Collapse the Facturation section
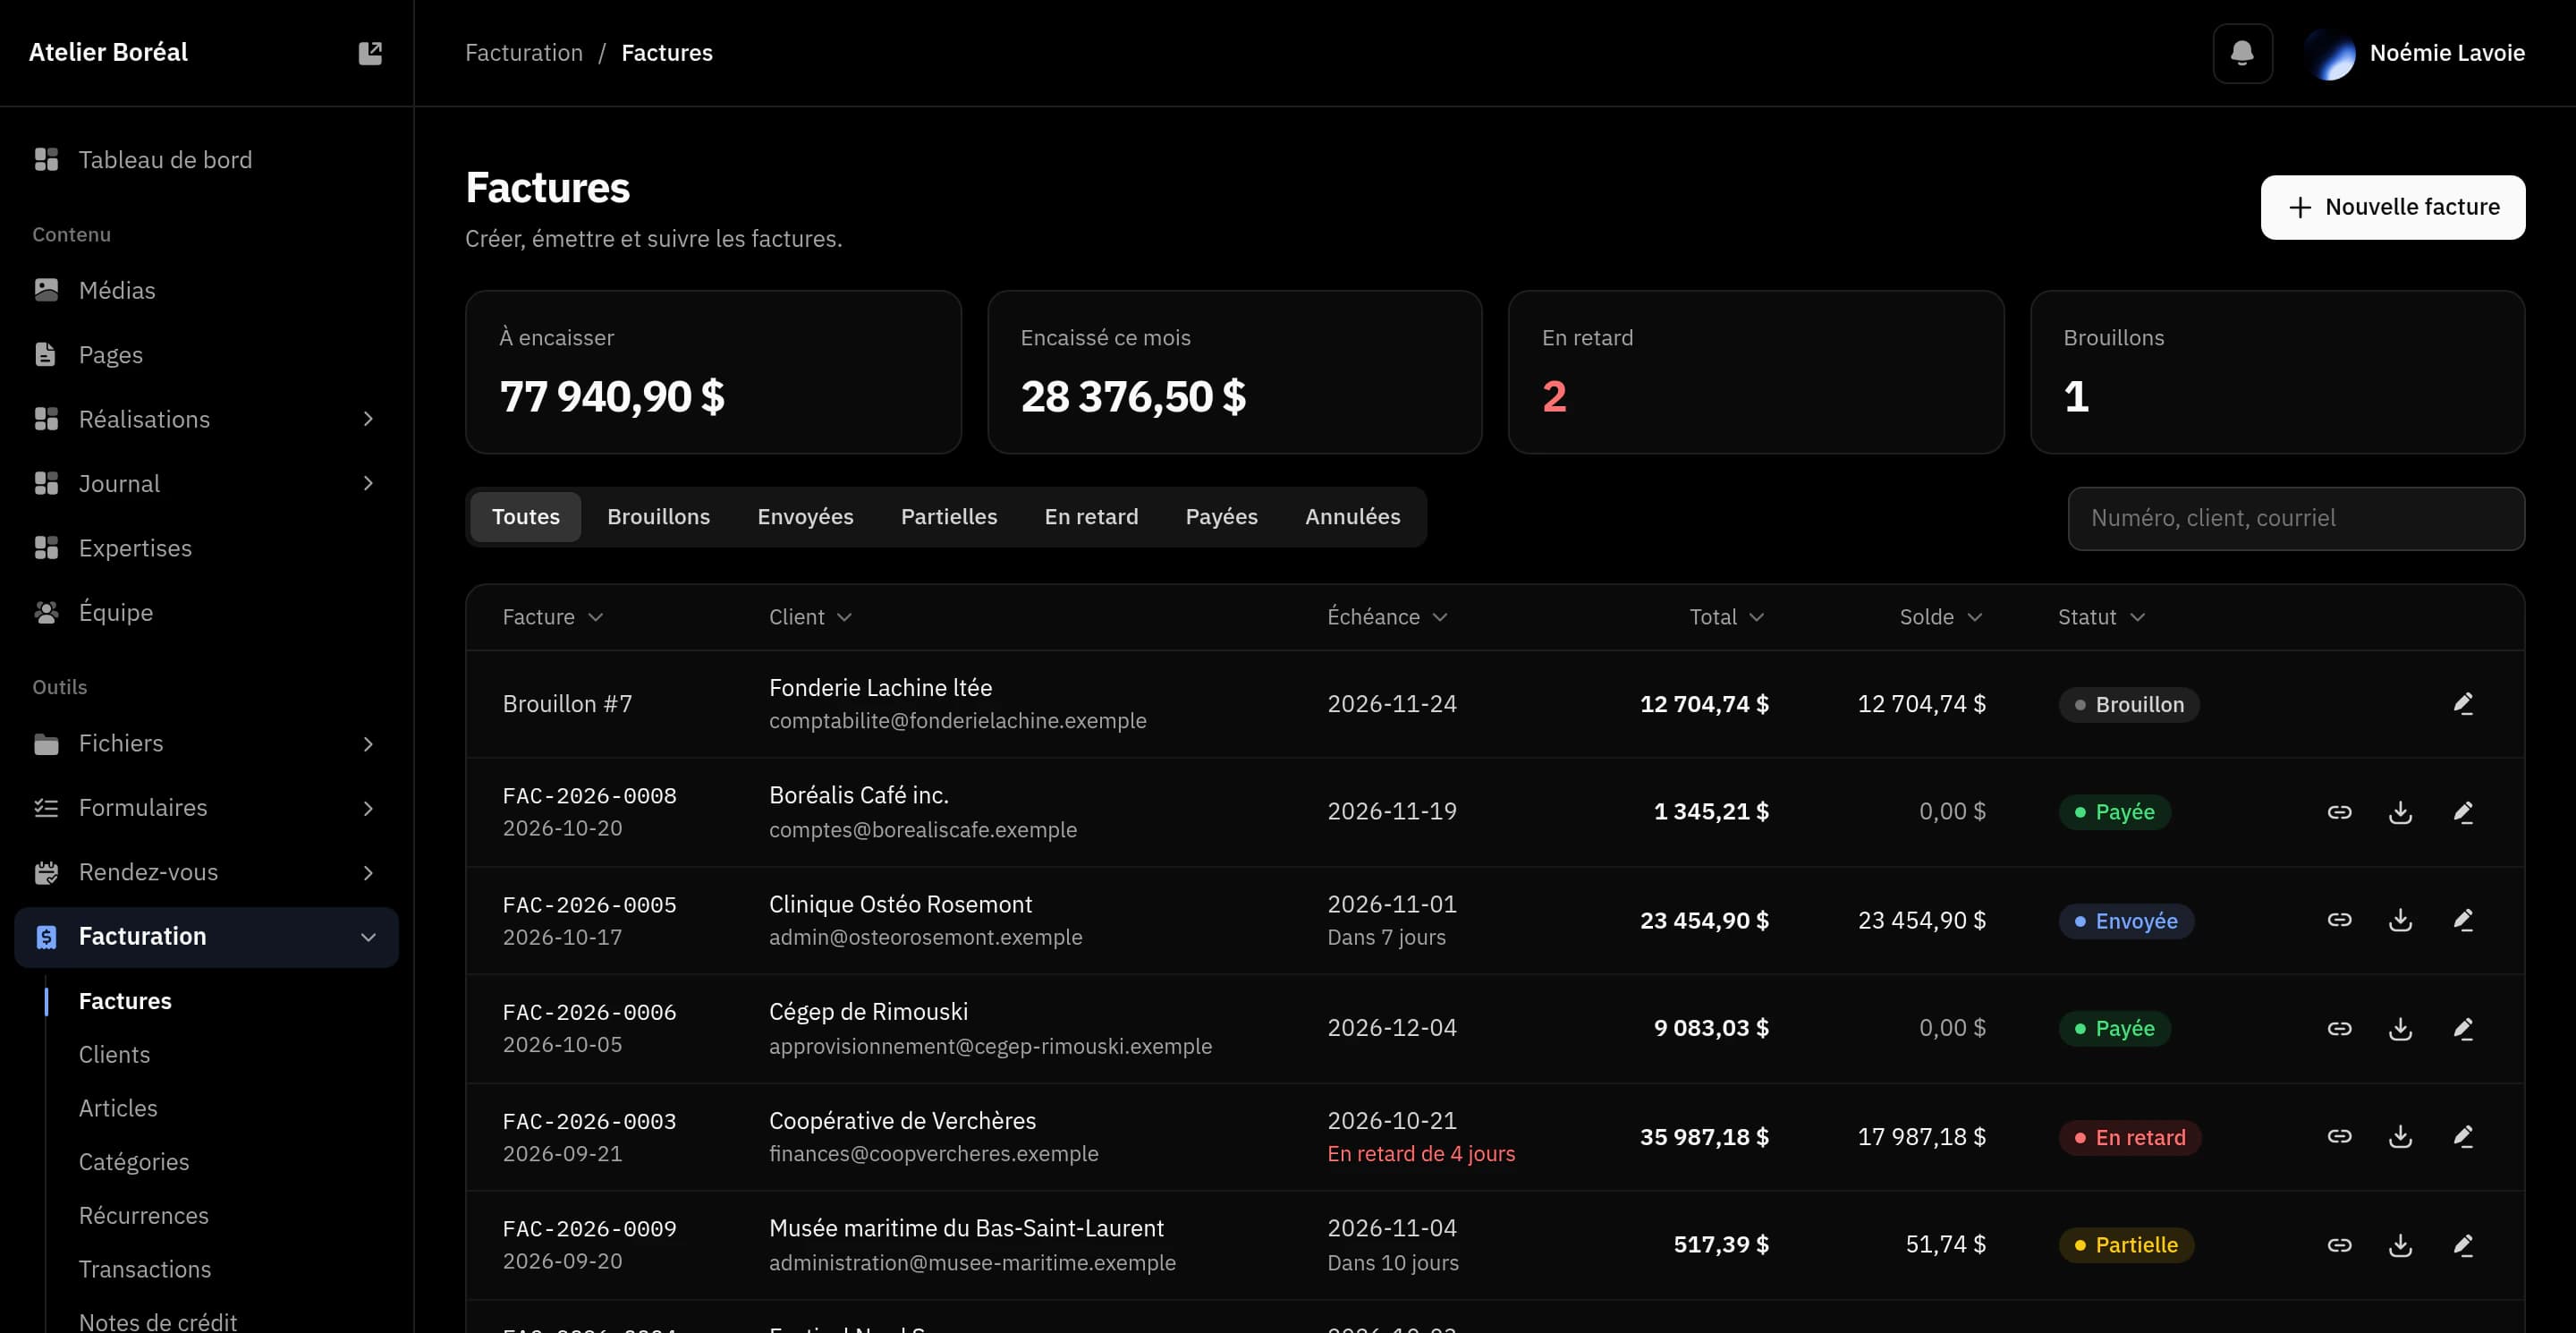2576x1333 pixels. click(x=368, y=937)
